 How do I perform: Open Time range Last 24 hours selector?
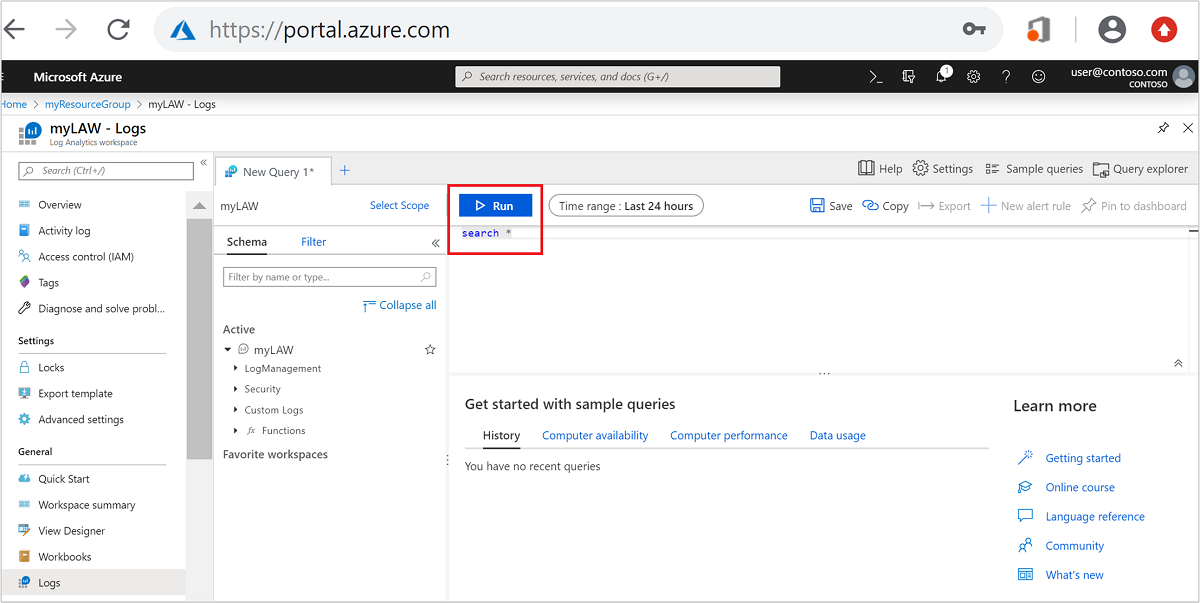(x=626, y=206)
